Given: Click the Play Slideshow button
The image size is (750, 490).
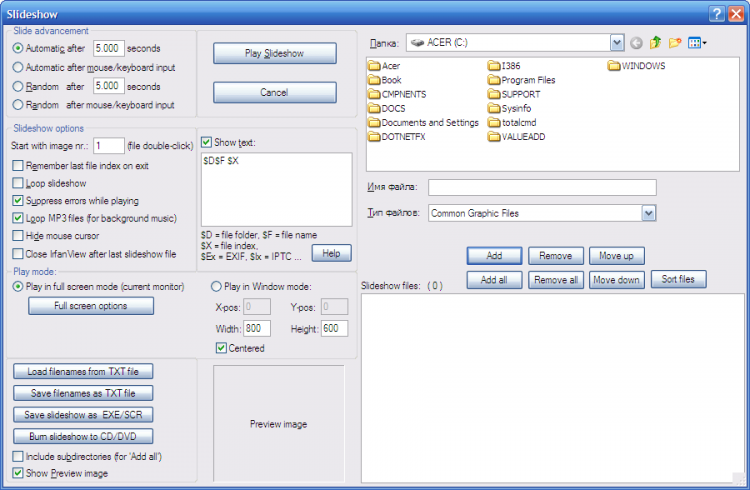Looking at the screenshot, I should click(275, 53).
